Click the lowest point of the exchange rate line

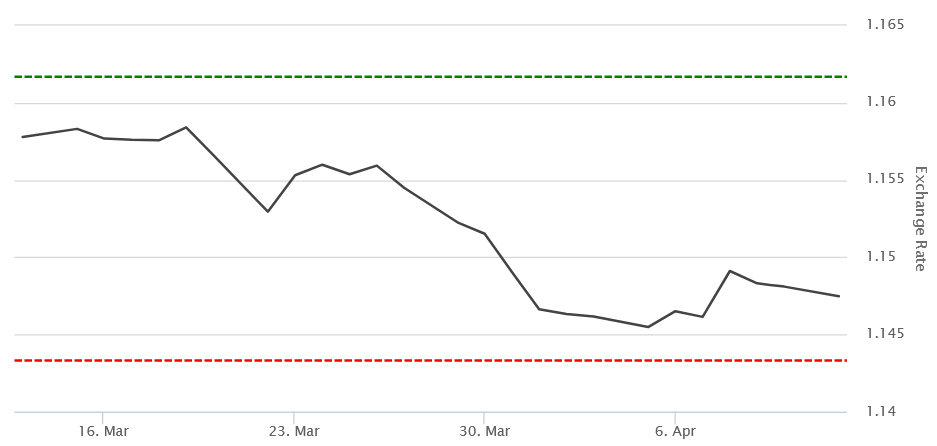648,327
